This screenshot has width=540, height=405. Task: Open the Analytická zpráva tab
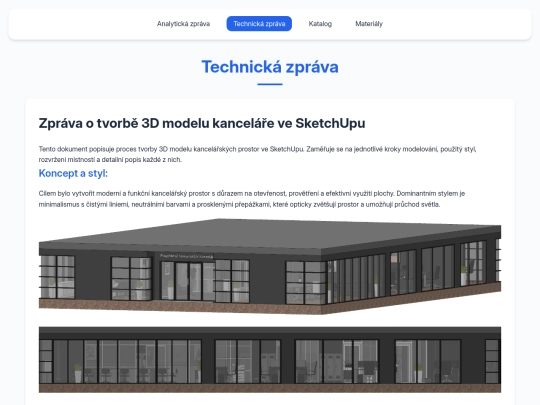pyautogui.click(x=183, y=24)
